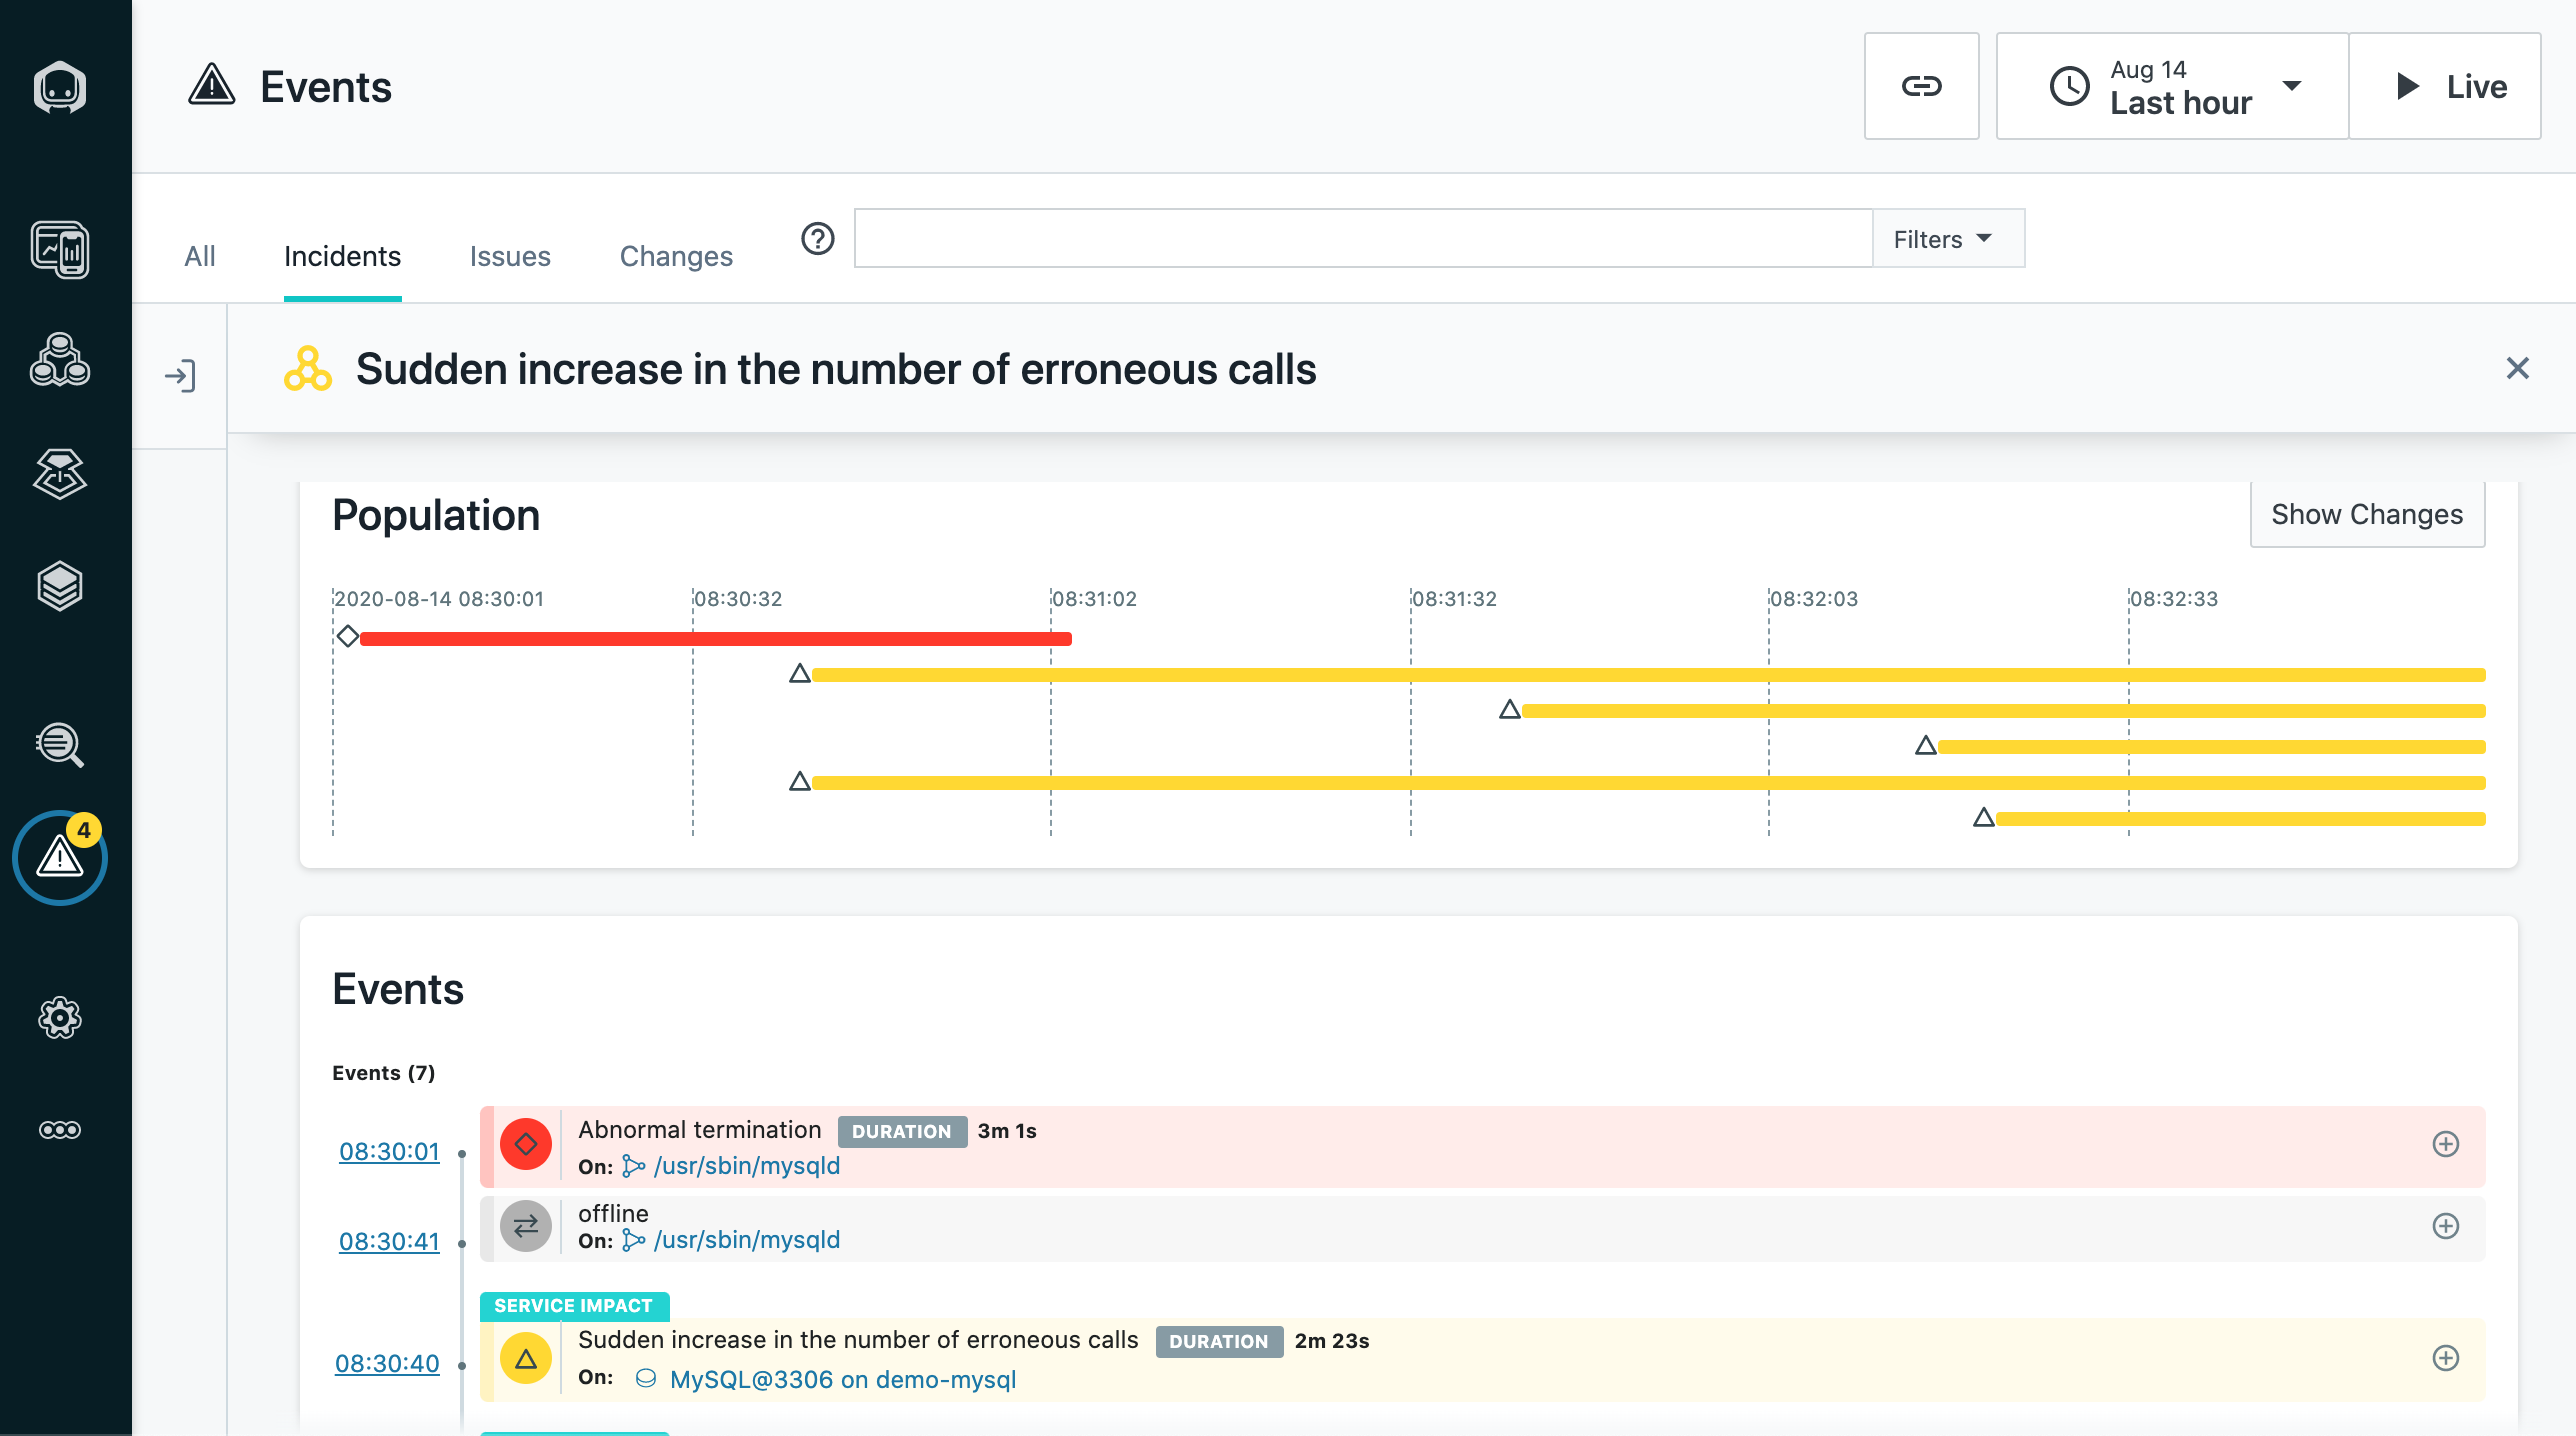The height and width of the screenshot is (1436, 2576).
Task: Open the infrastructure layers sidebar icon
Action: click(60, 586)
